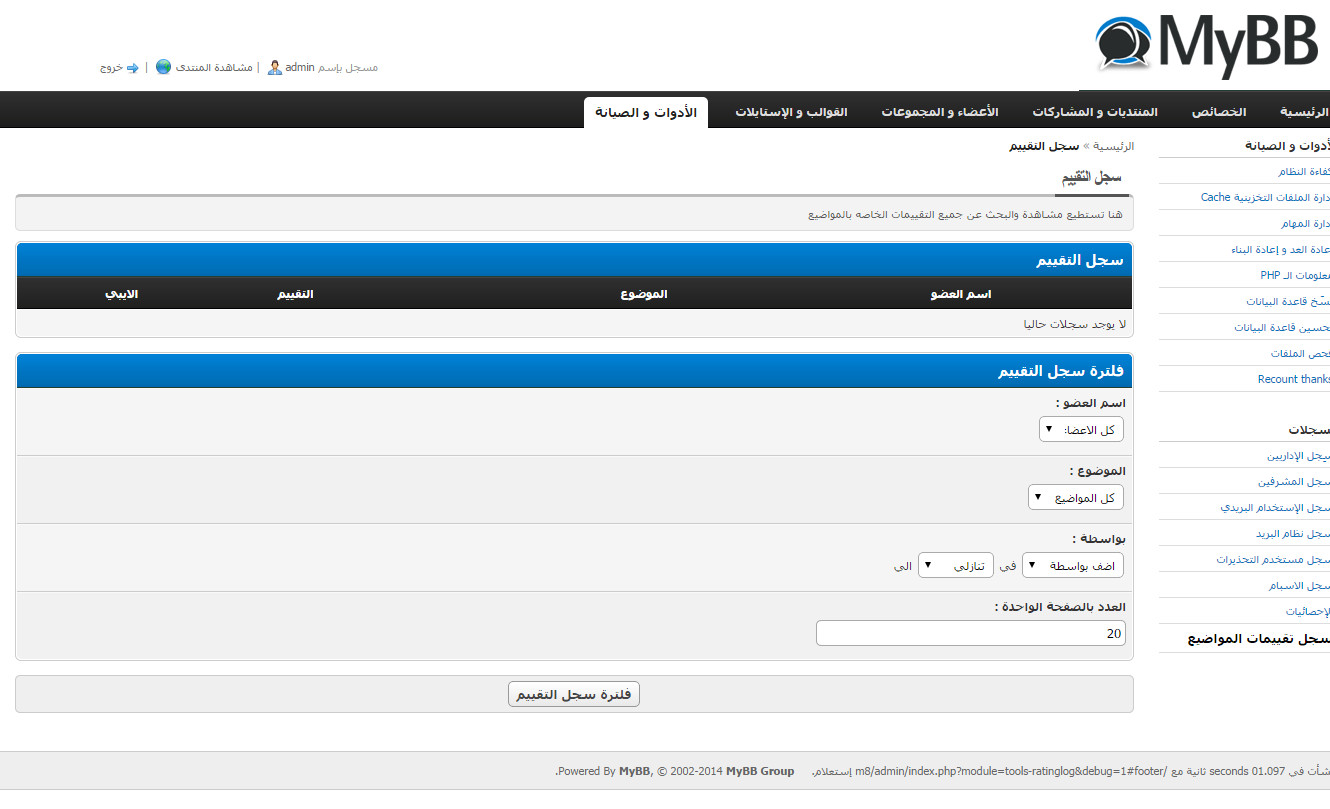Go to the الأعضاء و المجموعات tab
Viewport: 1330px width, 809px height.
tap(939, 112)
